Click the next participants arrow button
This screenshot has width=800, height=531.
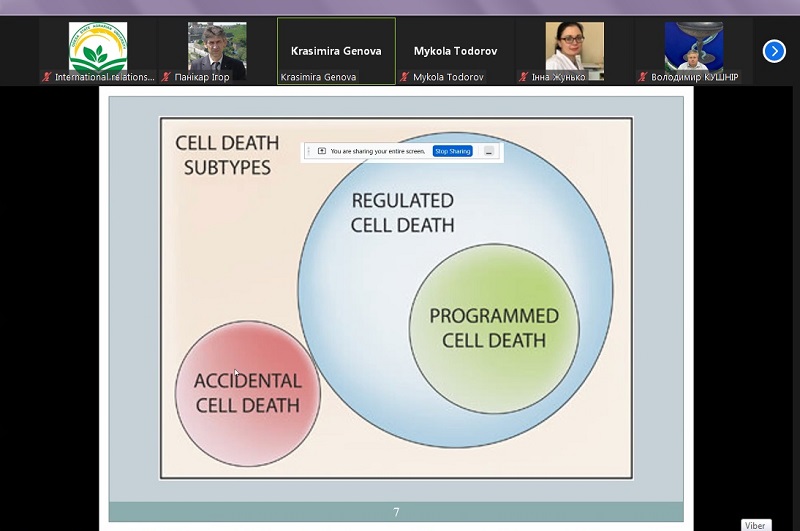click(x=774, y=51)
